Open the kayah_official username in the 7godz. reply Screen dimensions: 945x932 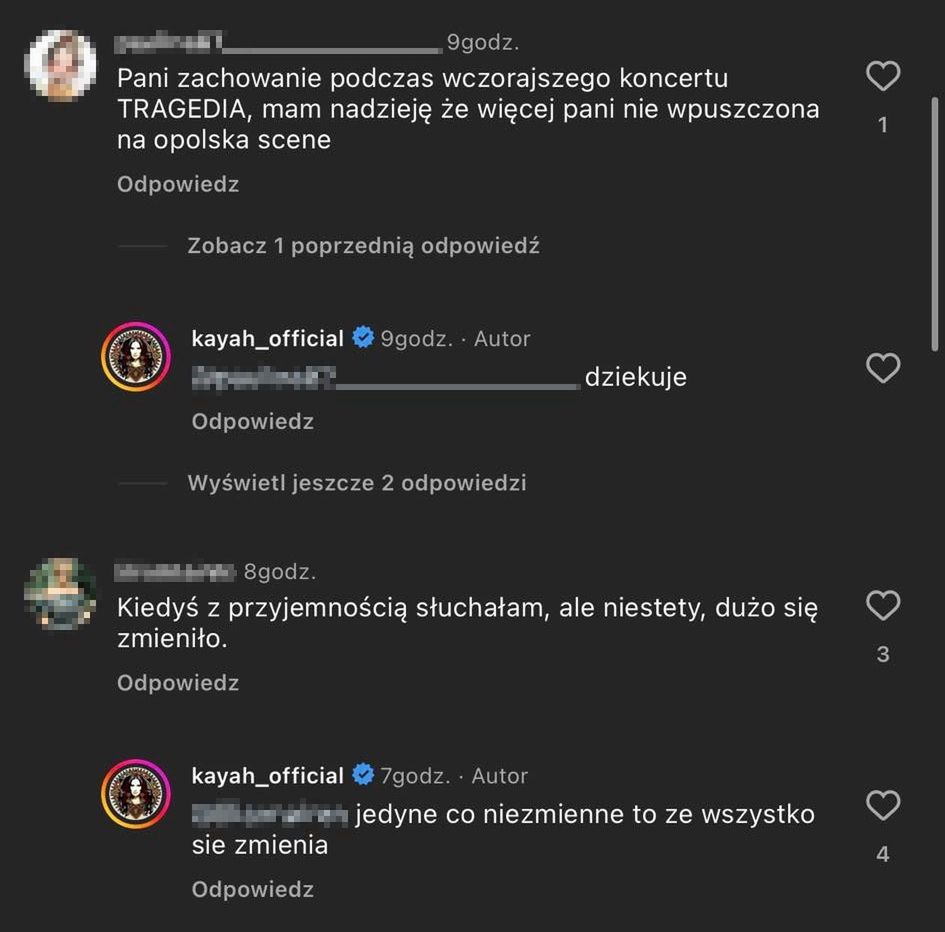267,775
